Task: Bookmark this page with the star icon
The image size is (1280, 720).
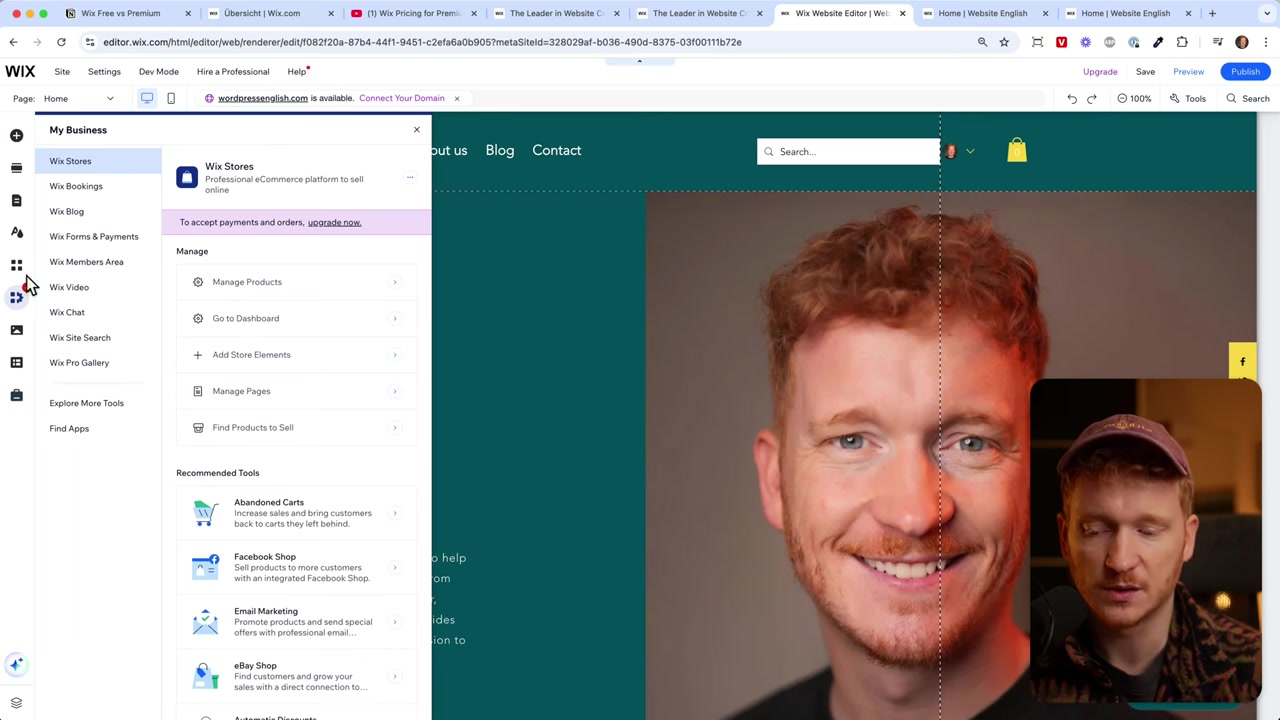Action: coord(1004,42)
